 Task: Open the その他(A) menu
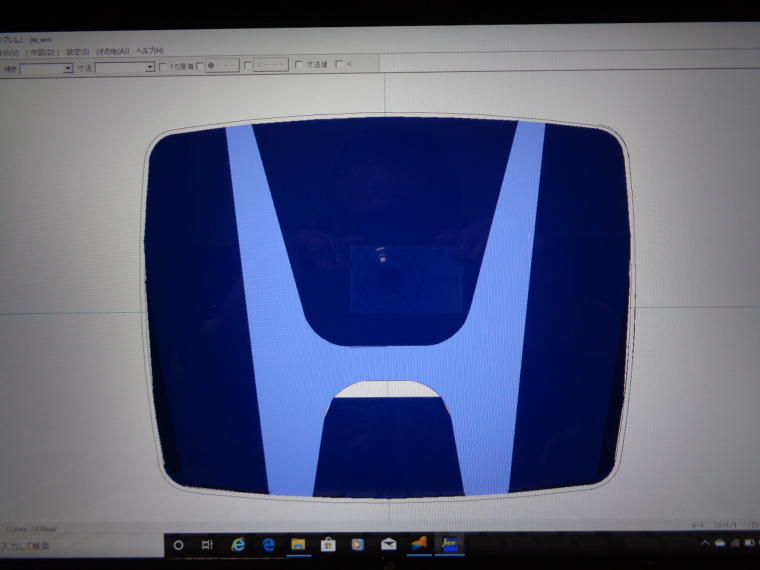click(x=113, y=51)
